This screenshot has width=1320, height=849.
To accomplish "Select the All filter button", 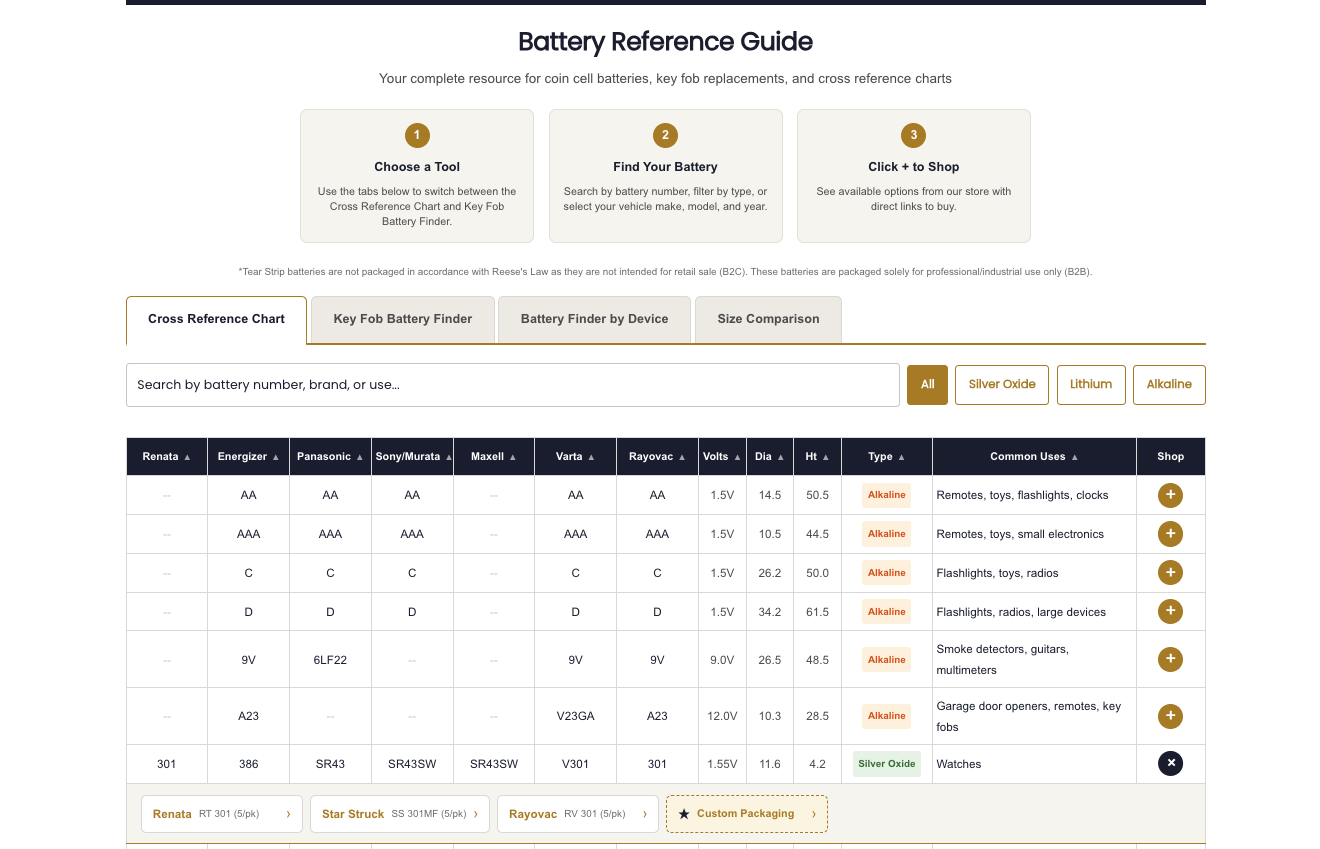I will 927,384.
